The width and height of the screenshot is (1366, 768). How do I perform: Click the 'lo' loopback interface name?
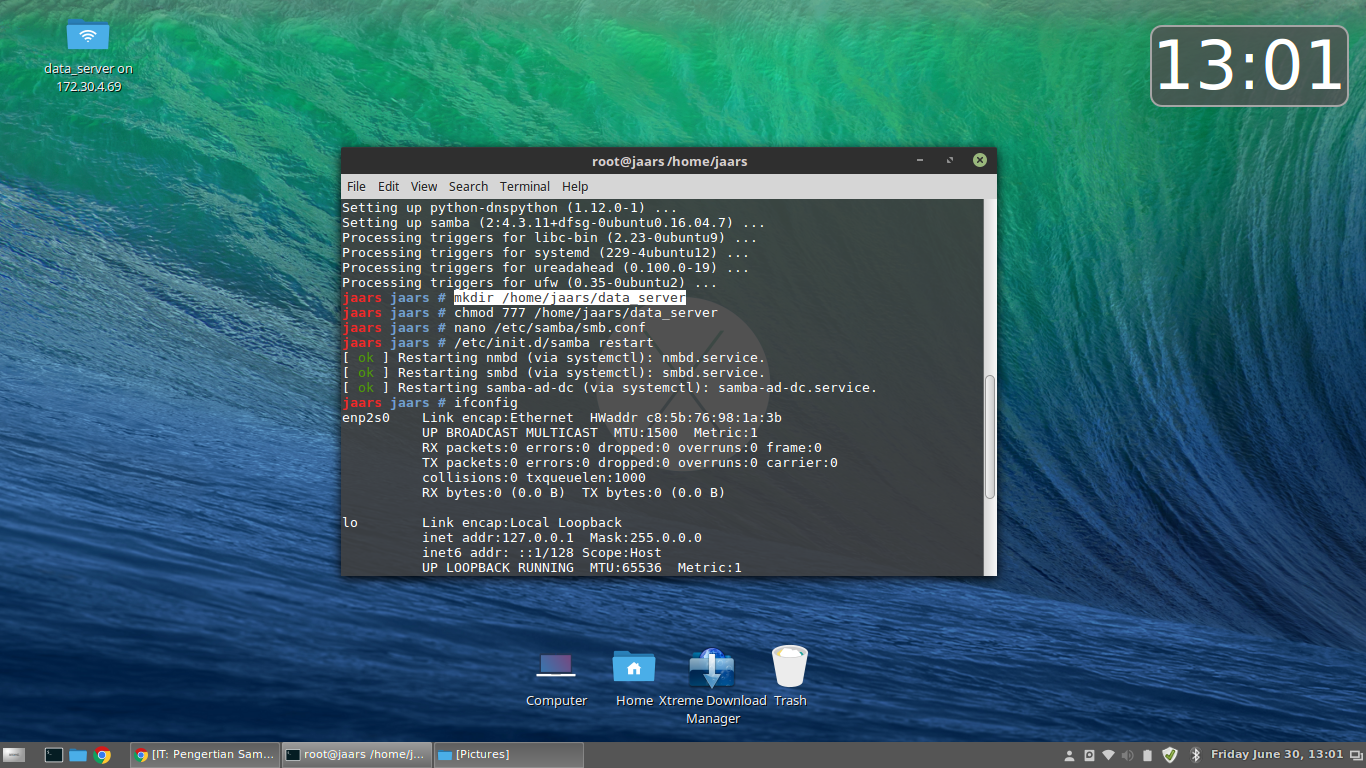(x=350, y=523)
